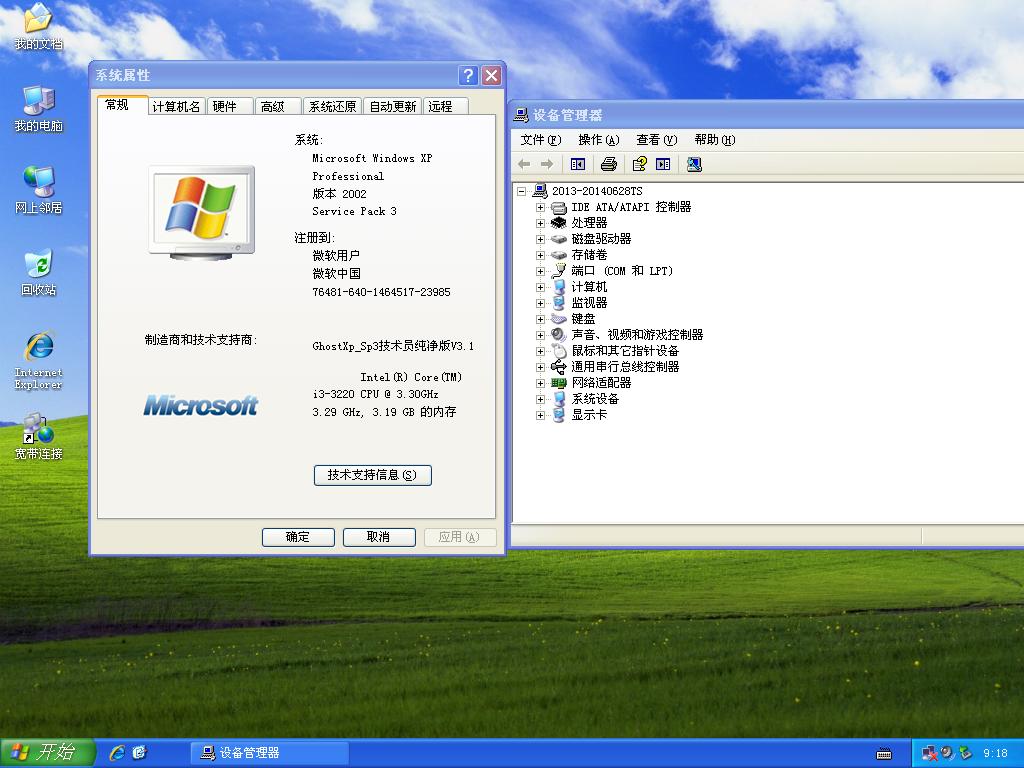Image resolution: width=1024 pixels, height=768 pixels.
Task: Click the Back arrow in Device Manager toolbar
Action: (524, 165)
